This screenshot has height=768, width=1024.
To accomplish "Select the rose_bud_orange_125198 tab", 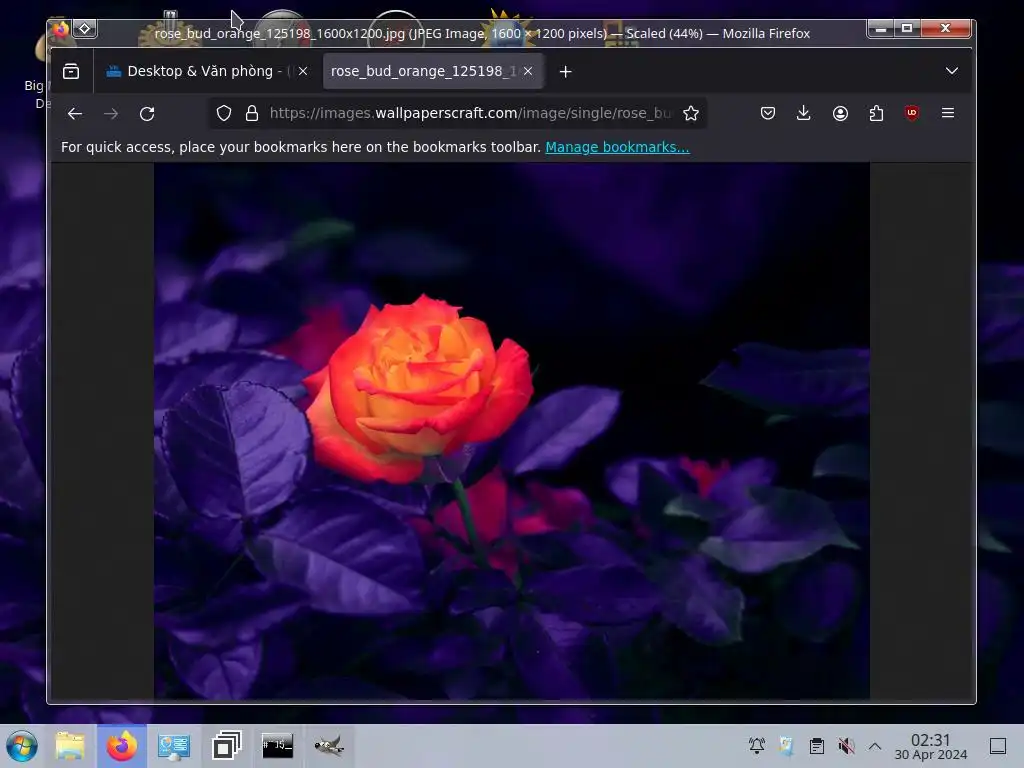I will point(433,71).
